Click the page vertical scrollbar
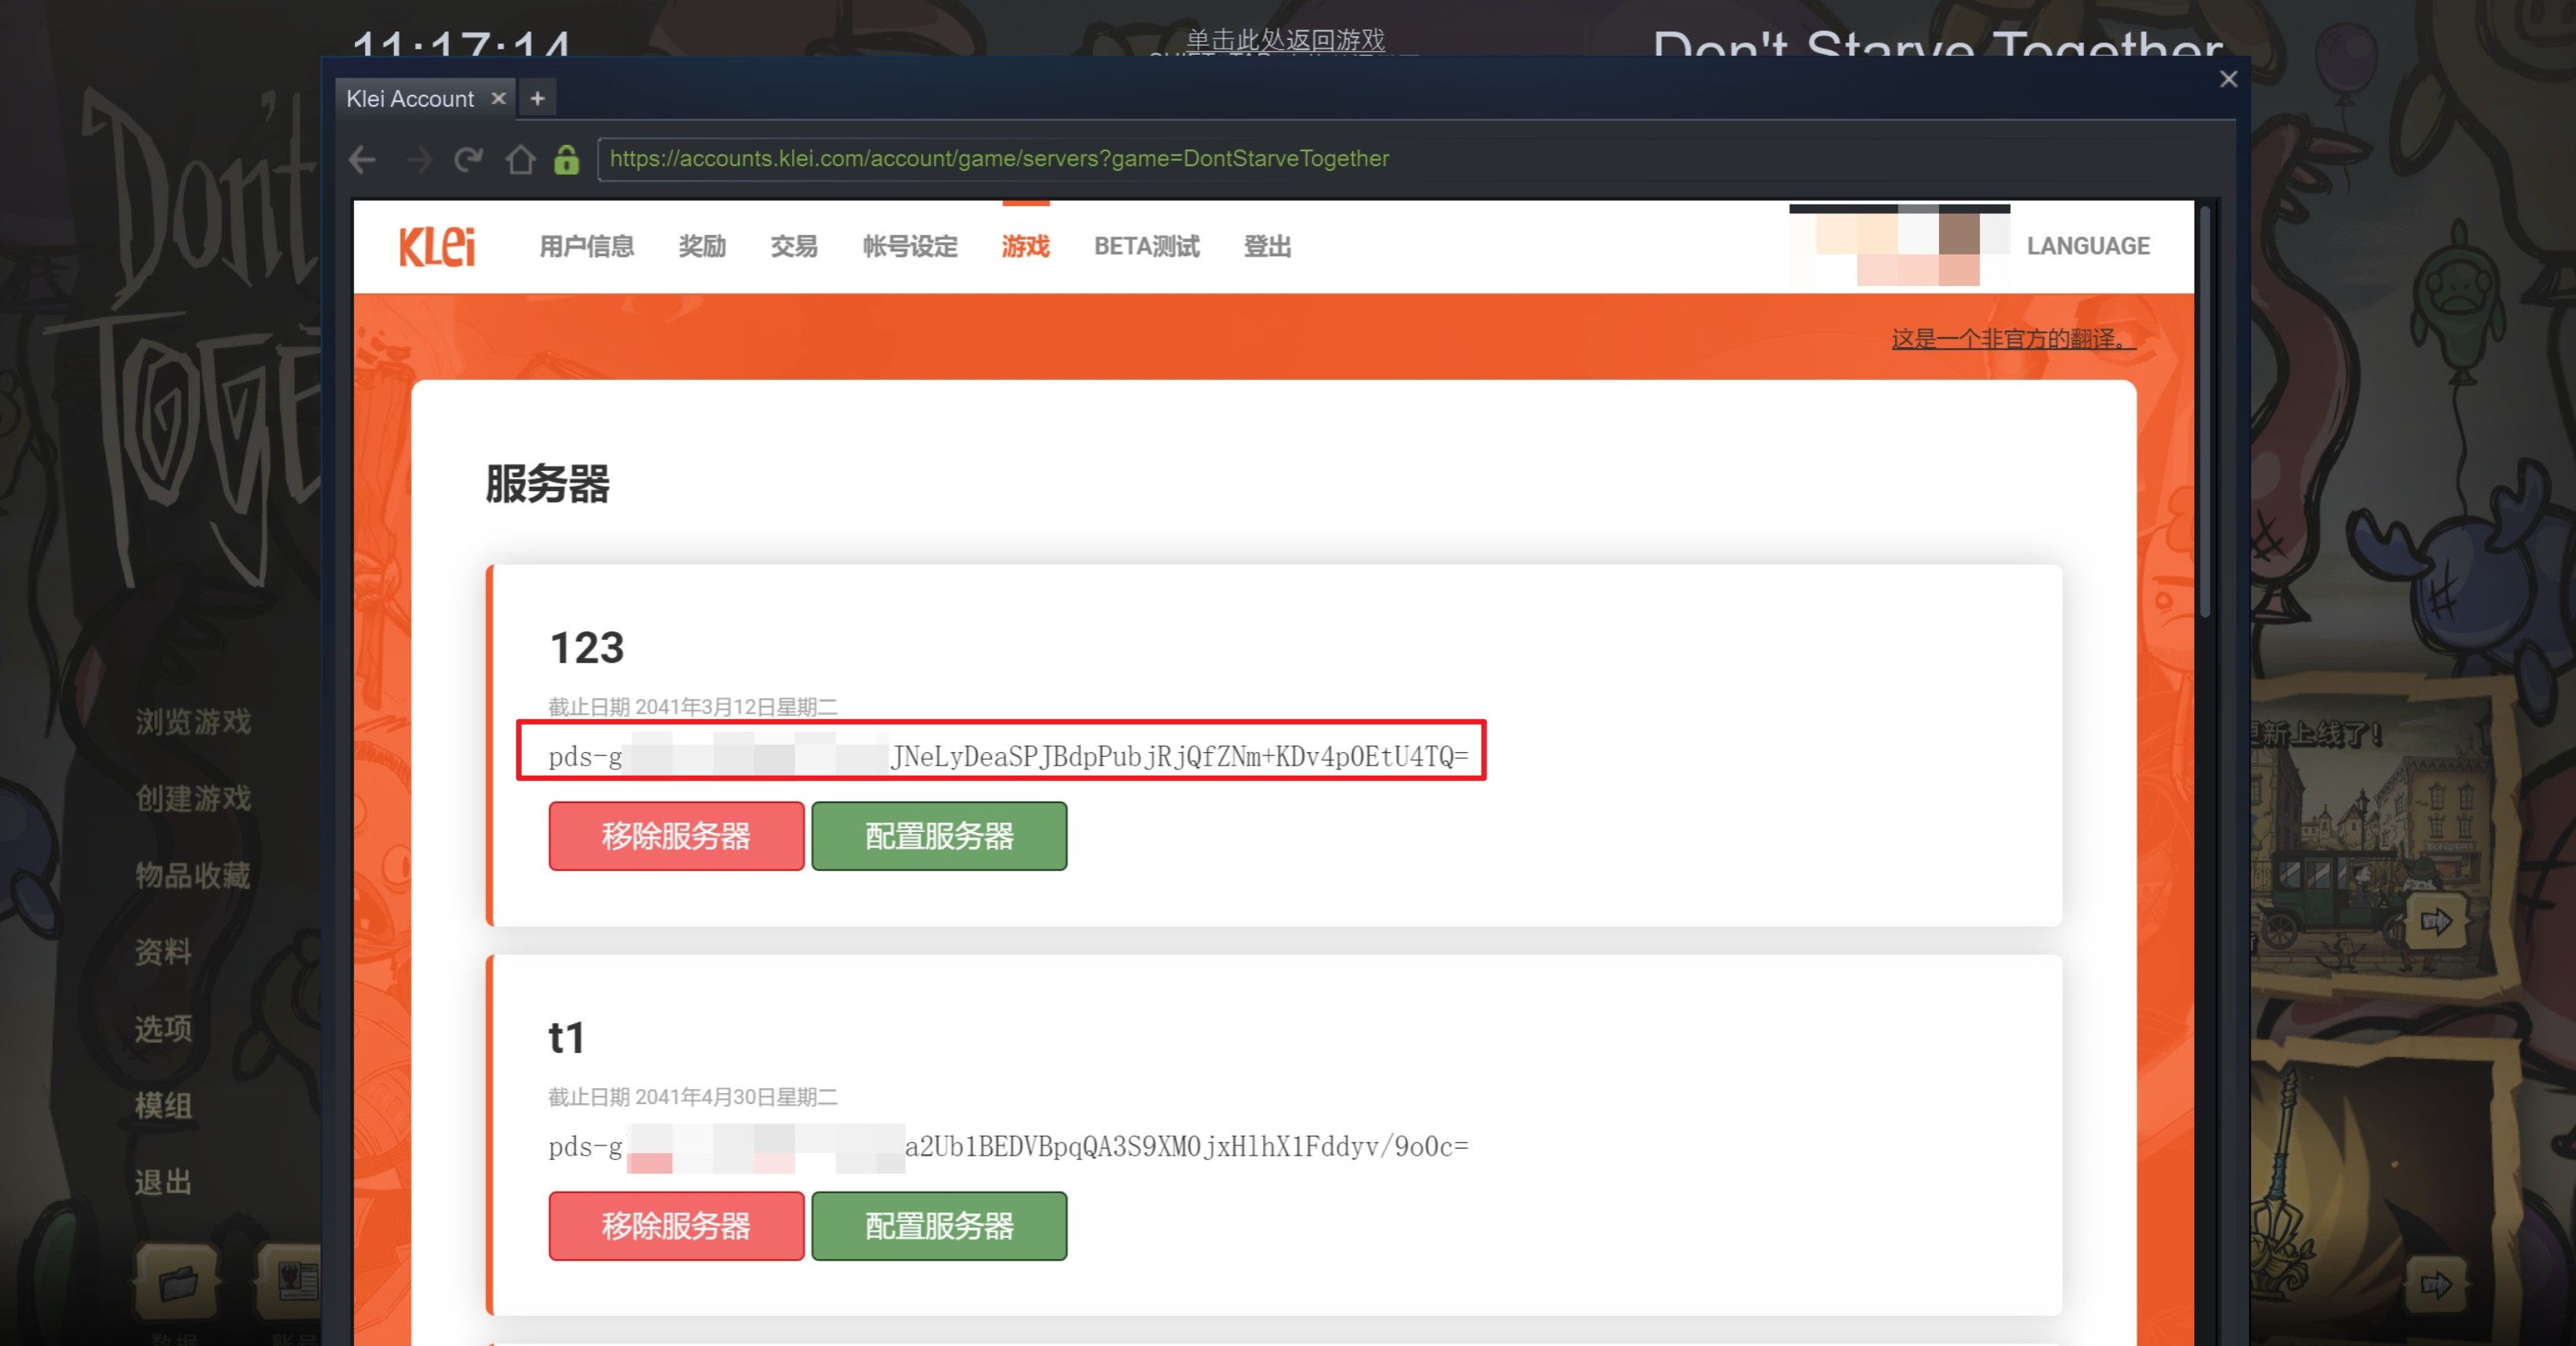Viewport: 2576px width, 1346px height. pyautogui.click(x=2206, y=410)
